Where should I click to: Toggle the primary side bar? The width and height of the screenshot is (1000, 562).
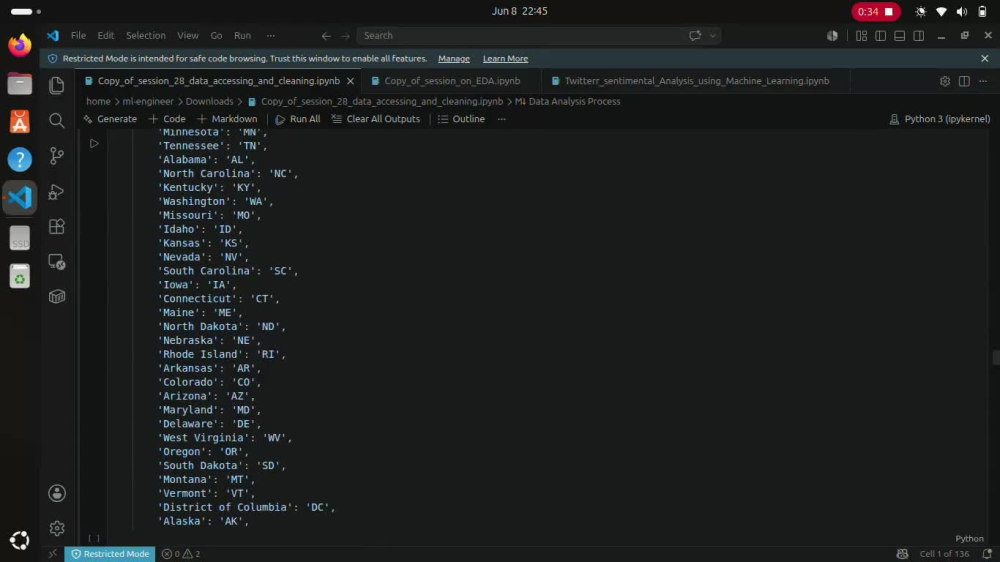pos(881,36)
